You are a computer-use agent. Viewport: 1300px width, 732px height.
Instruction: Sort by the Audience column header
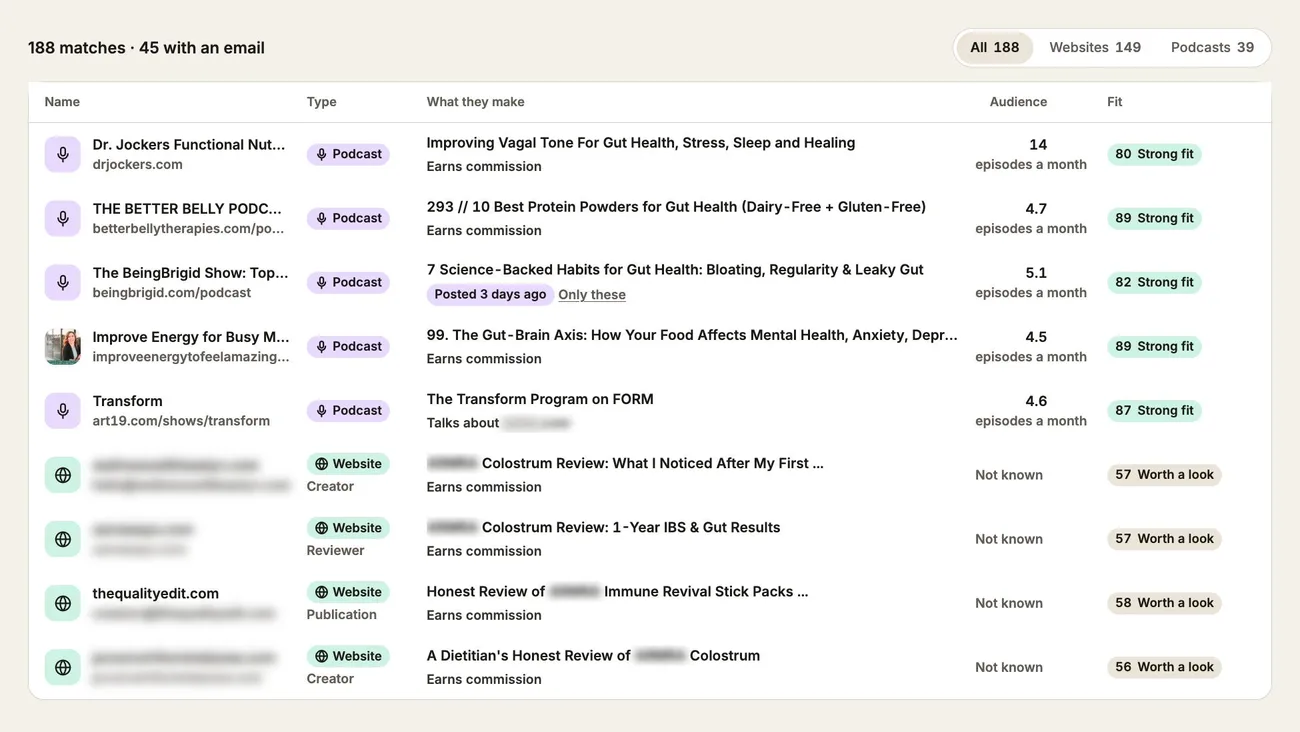point(1018,102)
